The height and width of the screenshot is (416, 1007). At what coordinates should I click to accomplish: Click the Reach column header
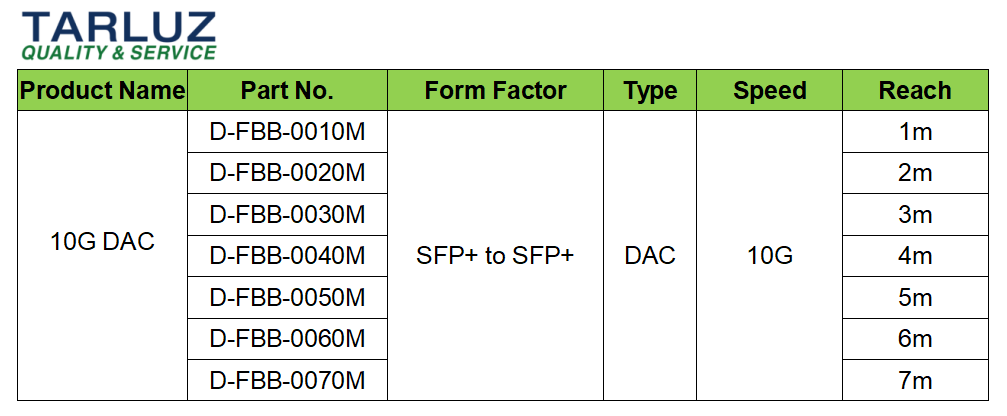914,91
